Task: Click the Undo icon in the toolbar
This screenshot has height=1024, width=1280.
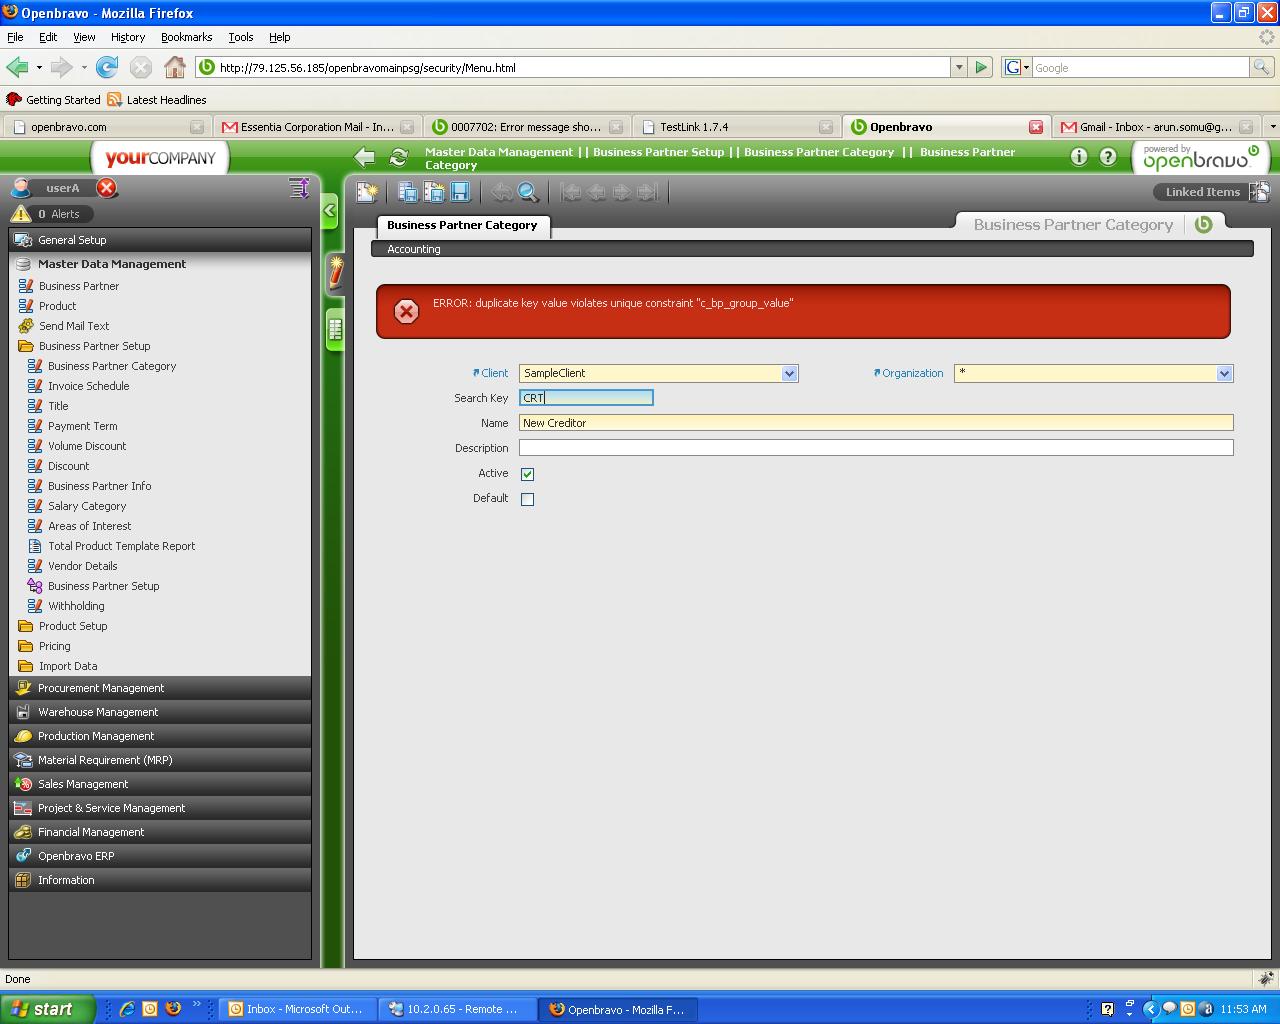Action: click(x=502, y=192)
